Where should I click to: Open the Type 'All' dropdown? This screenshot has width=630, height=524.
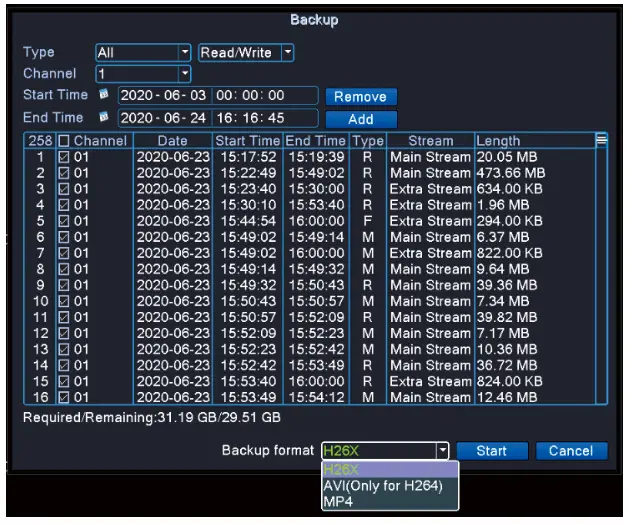143,53
